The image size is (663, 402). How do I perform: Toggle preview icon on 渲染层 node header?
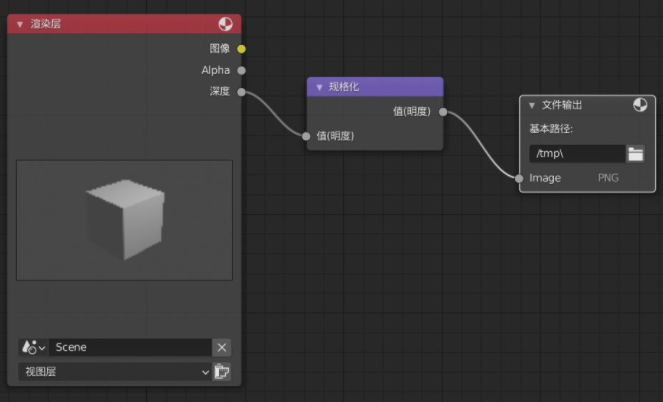[x=226, y=24]
